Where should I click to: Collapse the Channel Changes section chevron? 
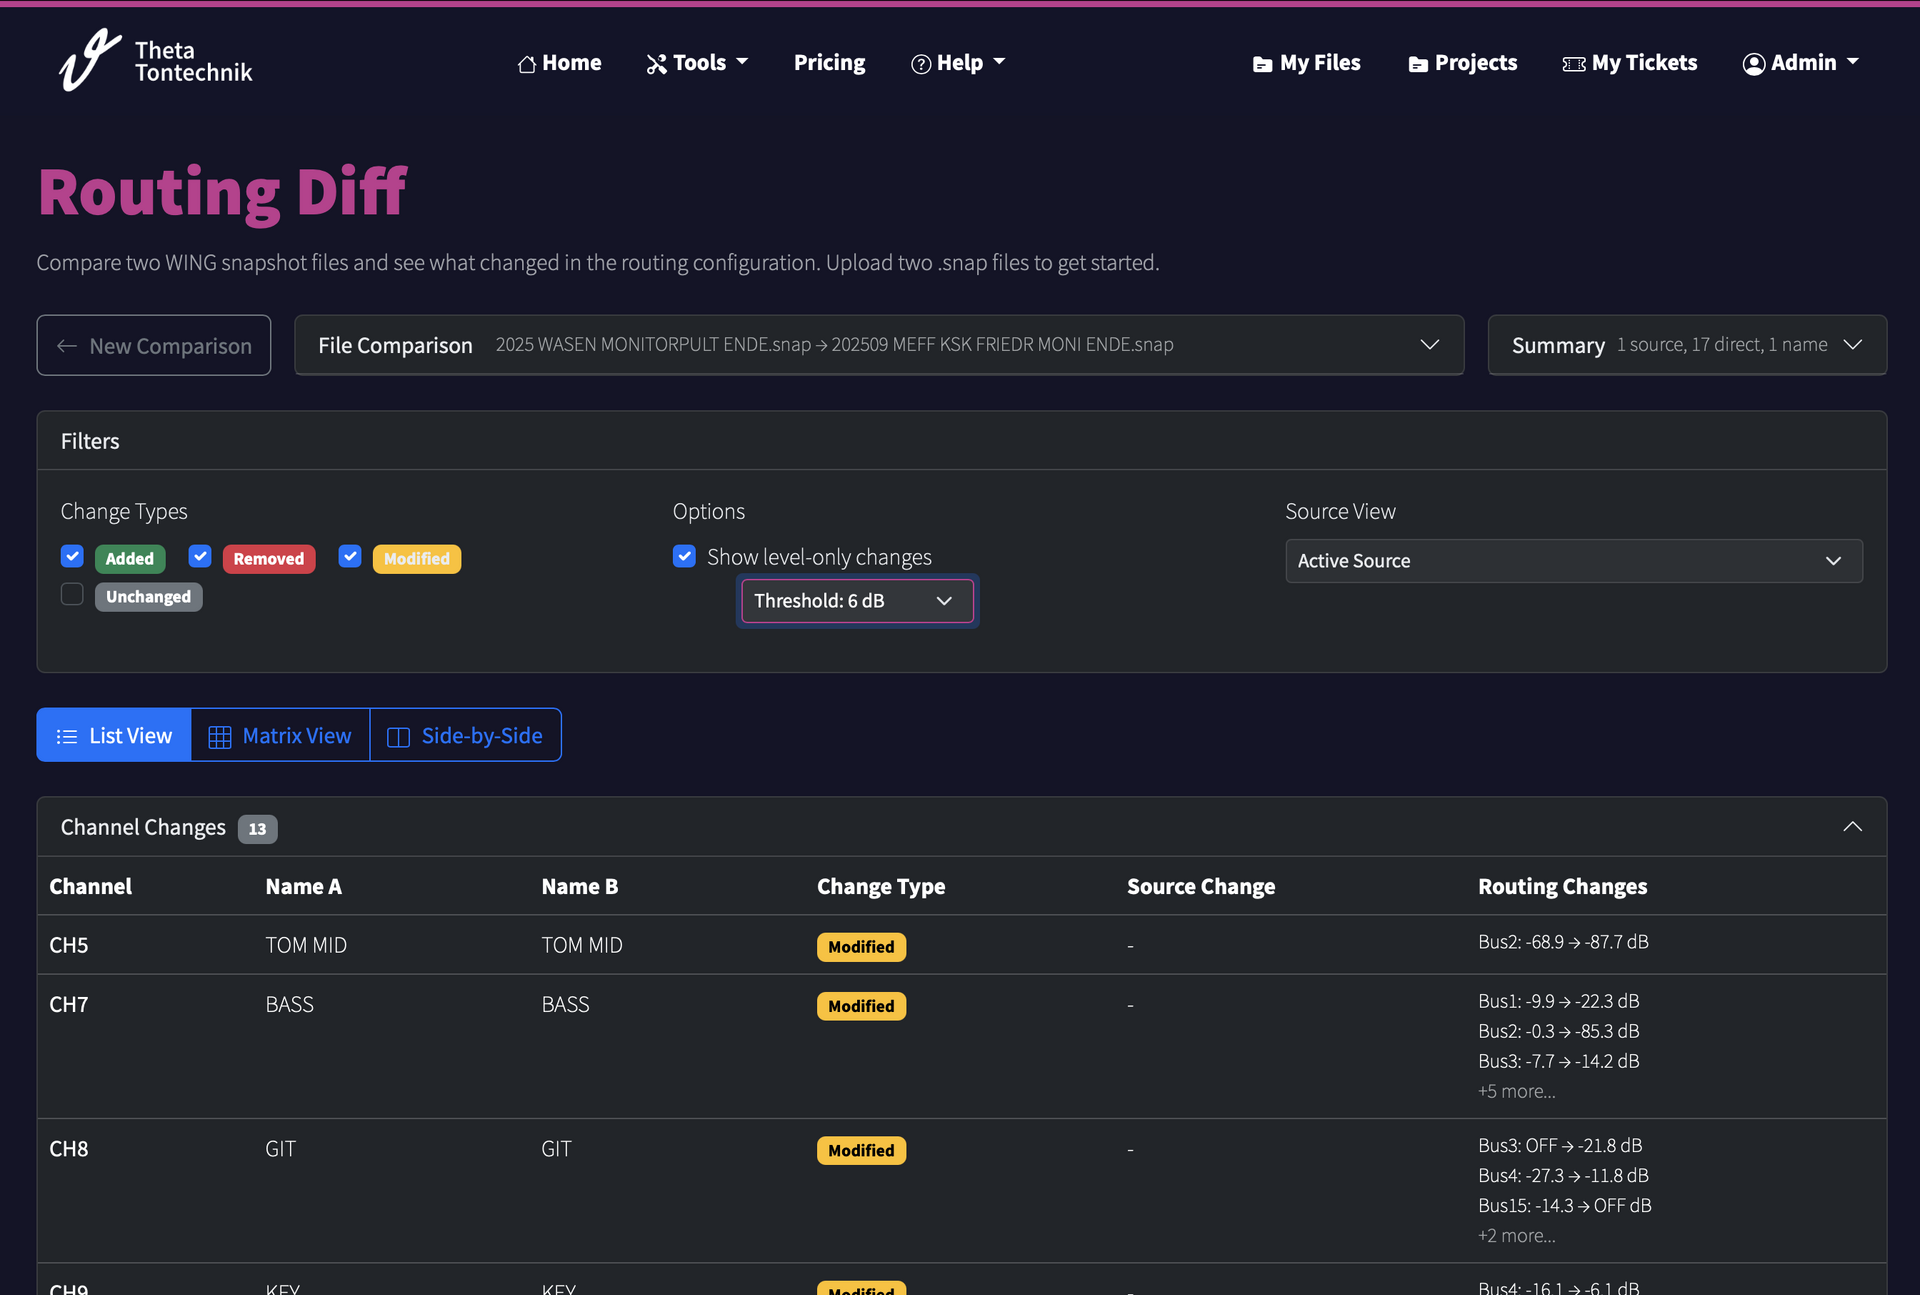(1852, 827)
